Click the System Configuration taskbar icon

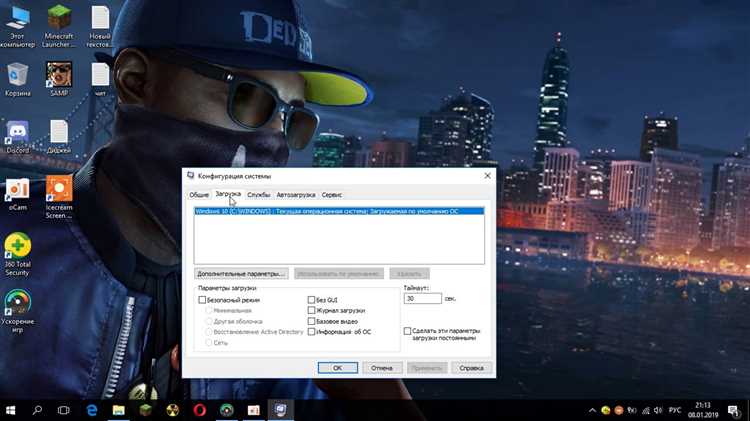pyautogui.click(x=281, y=410)
